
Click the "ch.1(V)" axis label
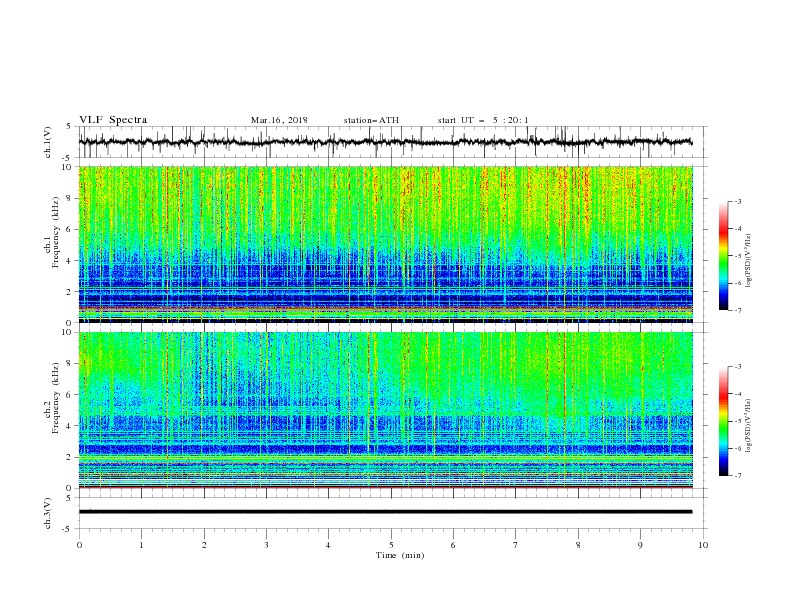coord(48,142)
